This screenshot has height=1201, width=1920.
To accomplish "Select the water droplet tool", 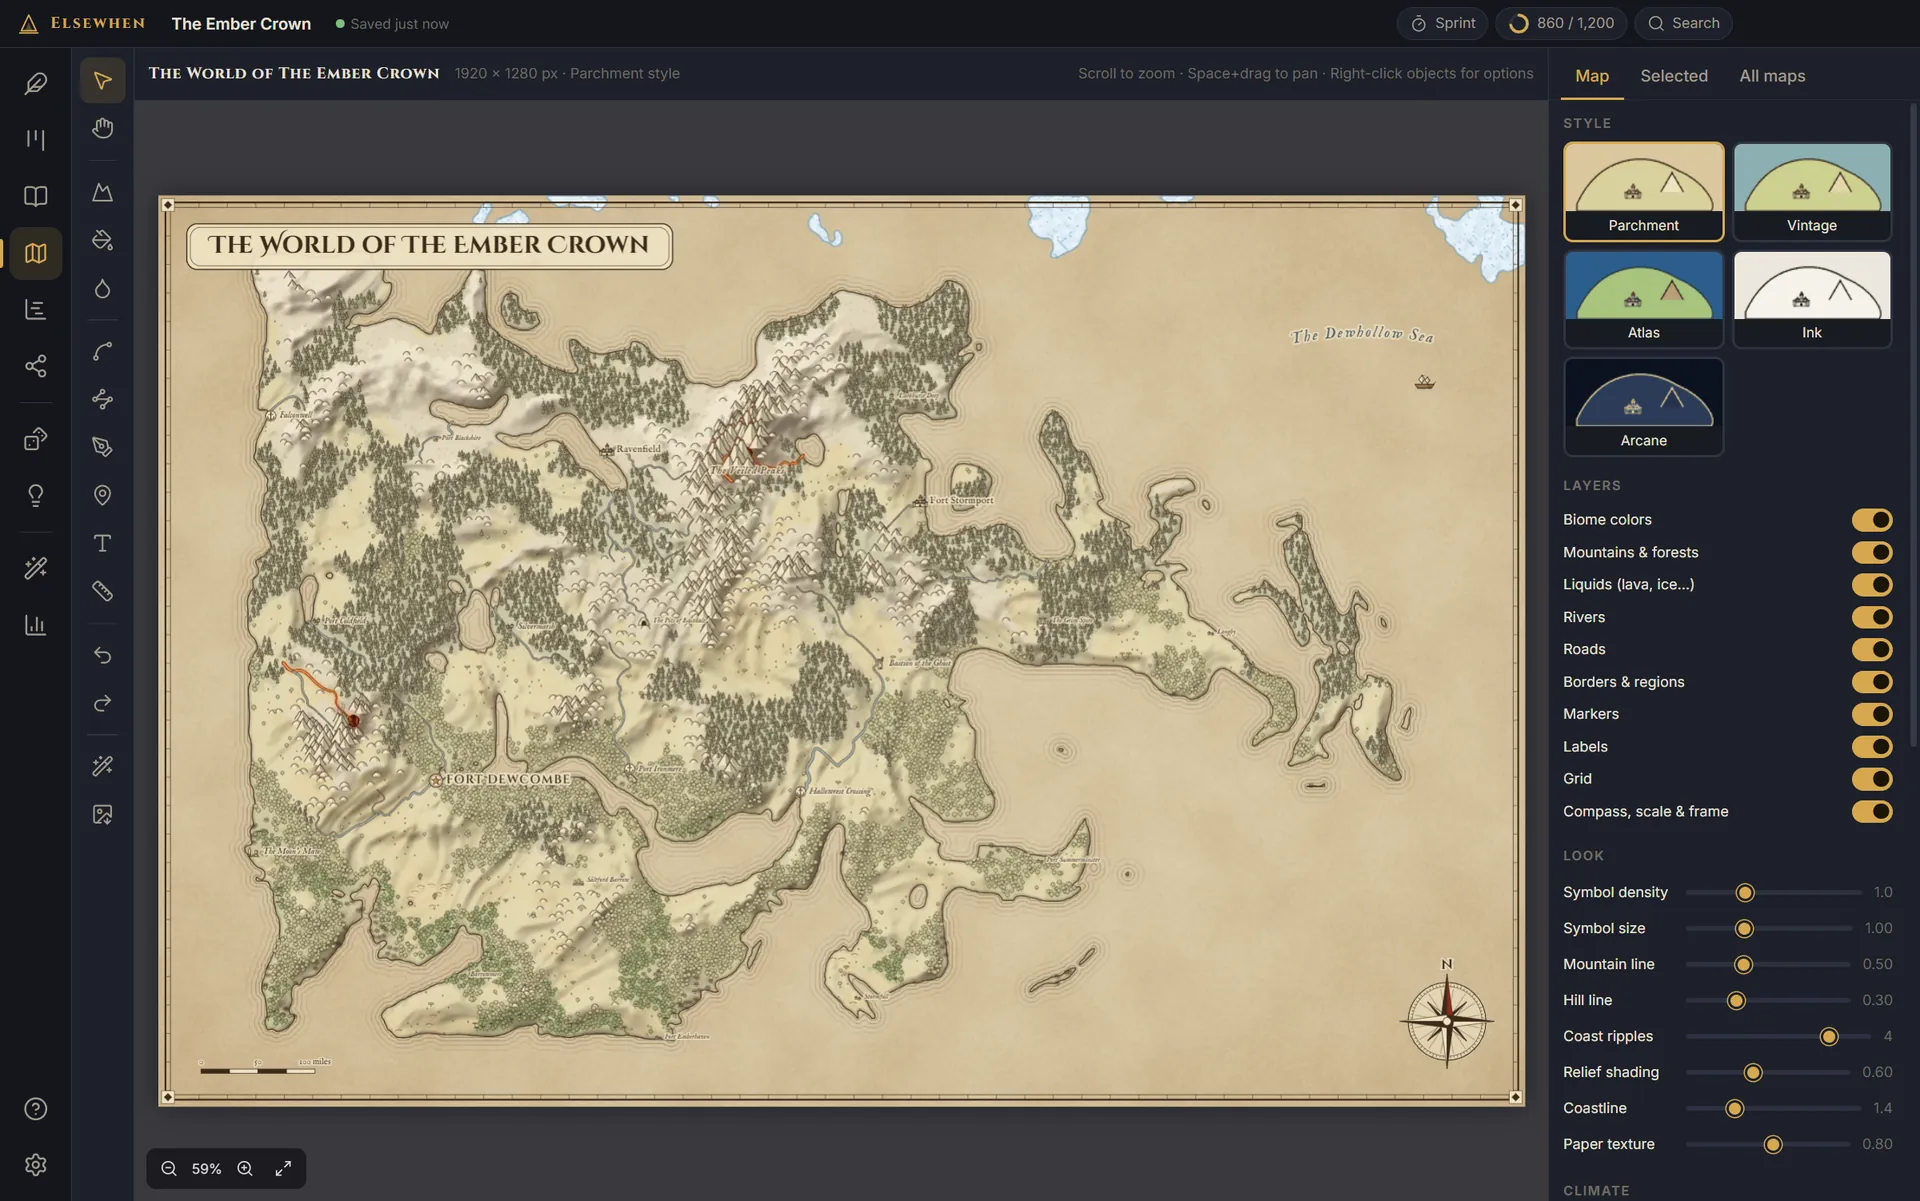I will 102,288.
